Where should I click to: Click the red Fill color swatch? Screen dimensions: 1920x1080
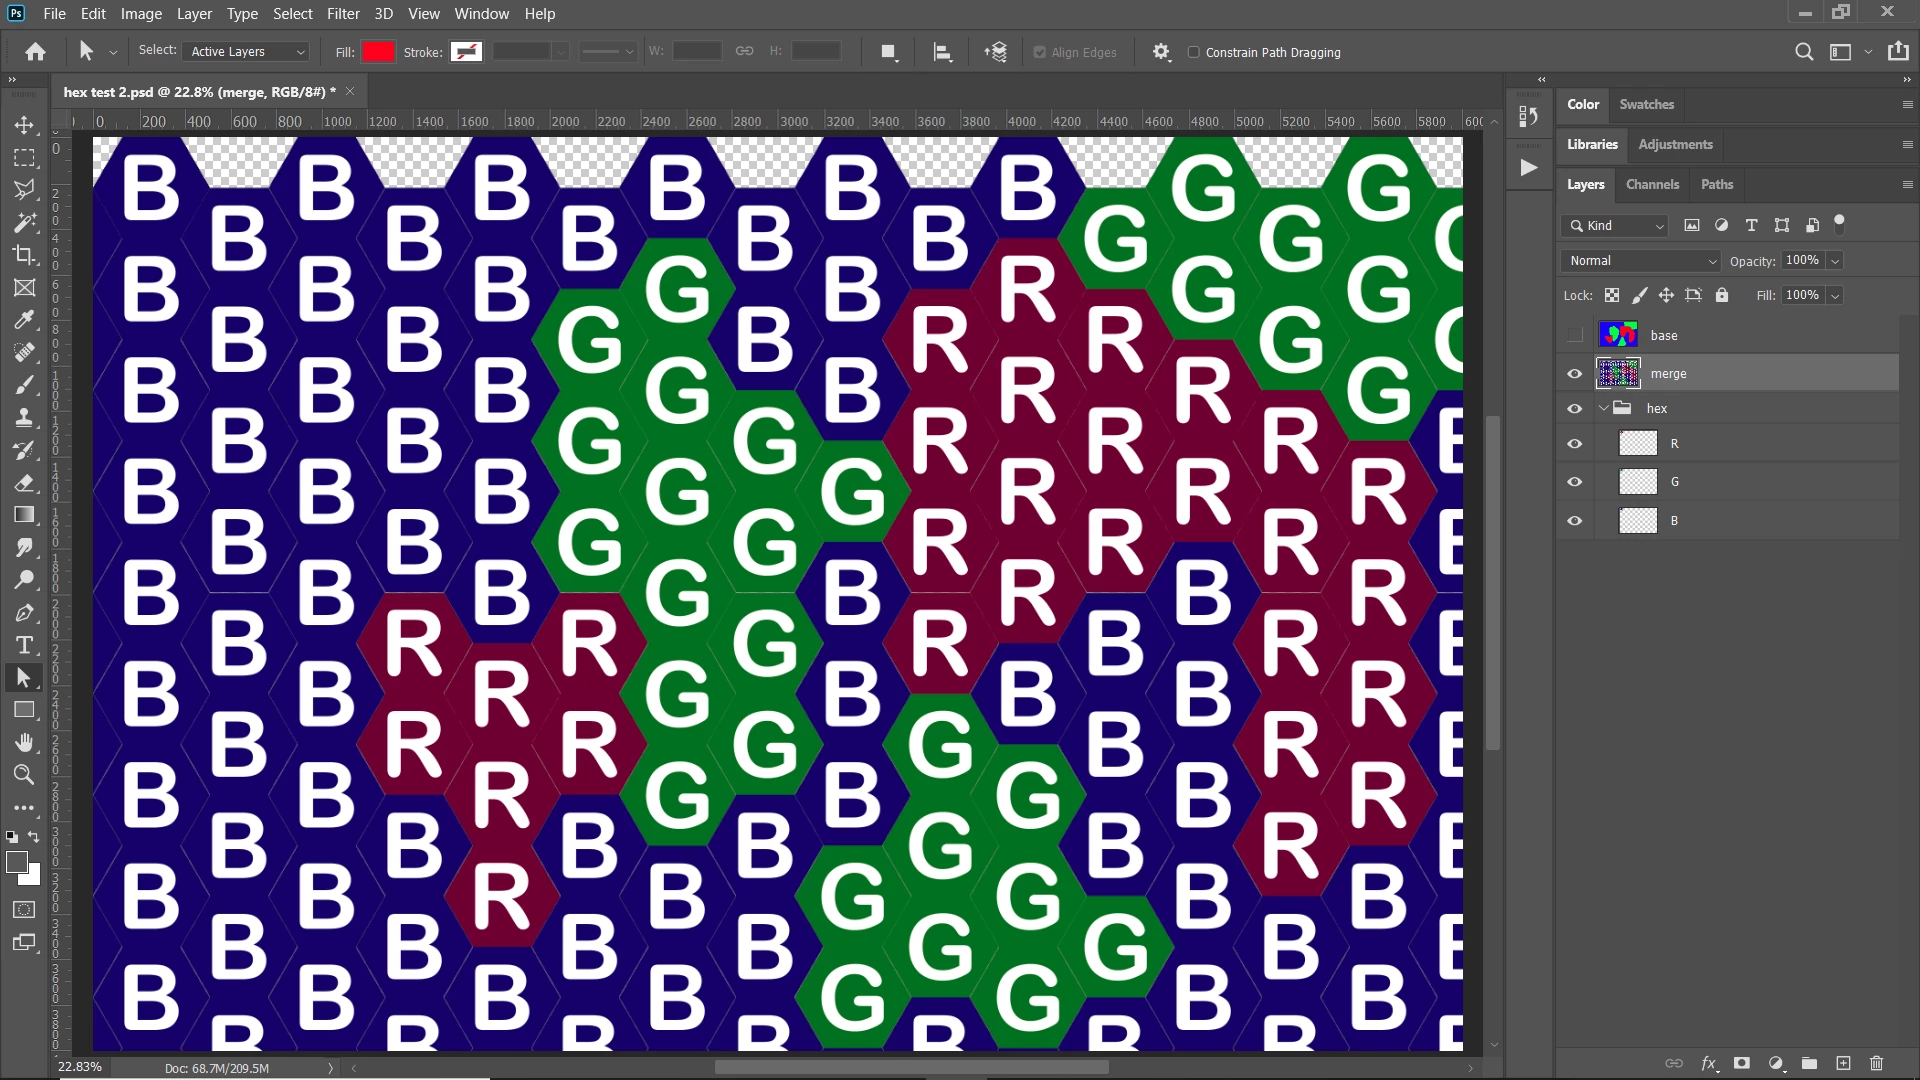[378, 52]
